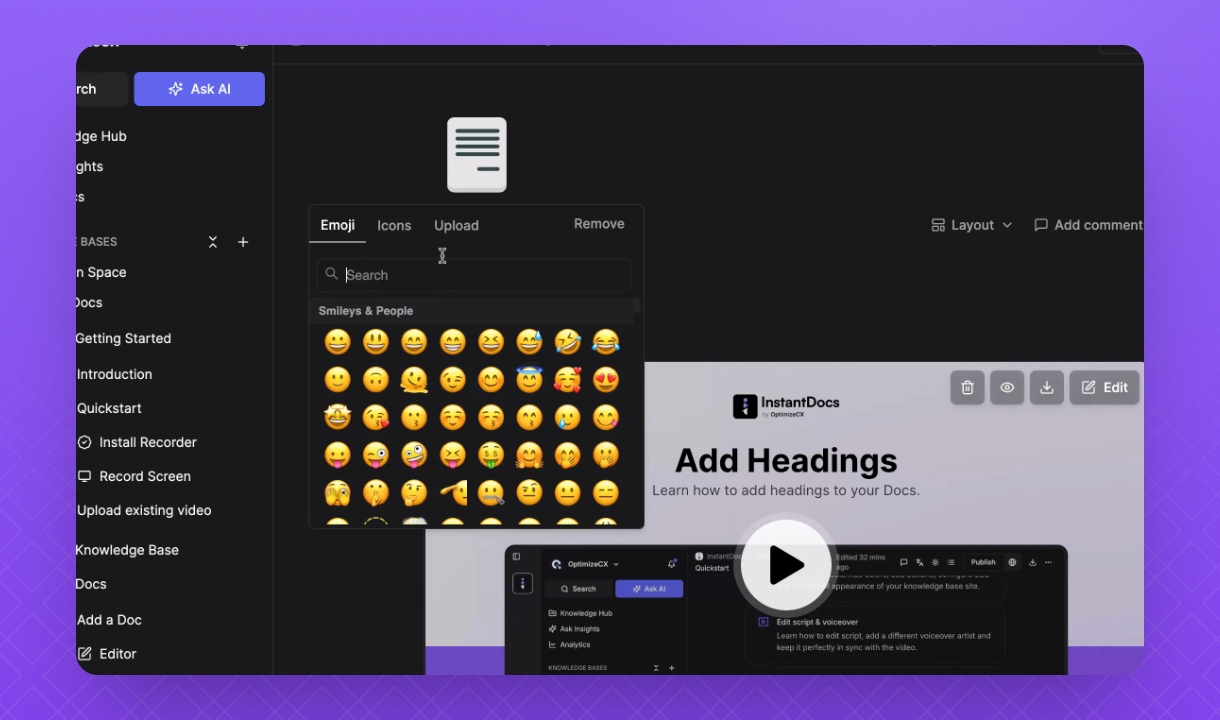Click the 'Add Headings' title on the video

click(x=786, y=460)
